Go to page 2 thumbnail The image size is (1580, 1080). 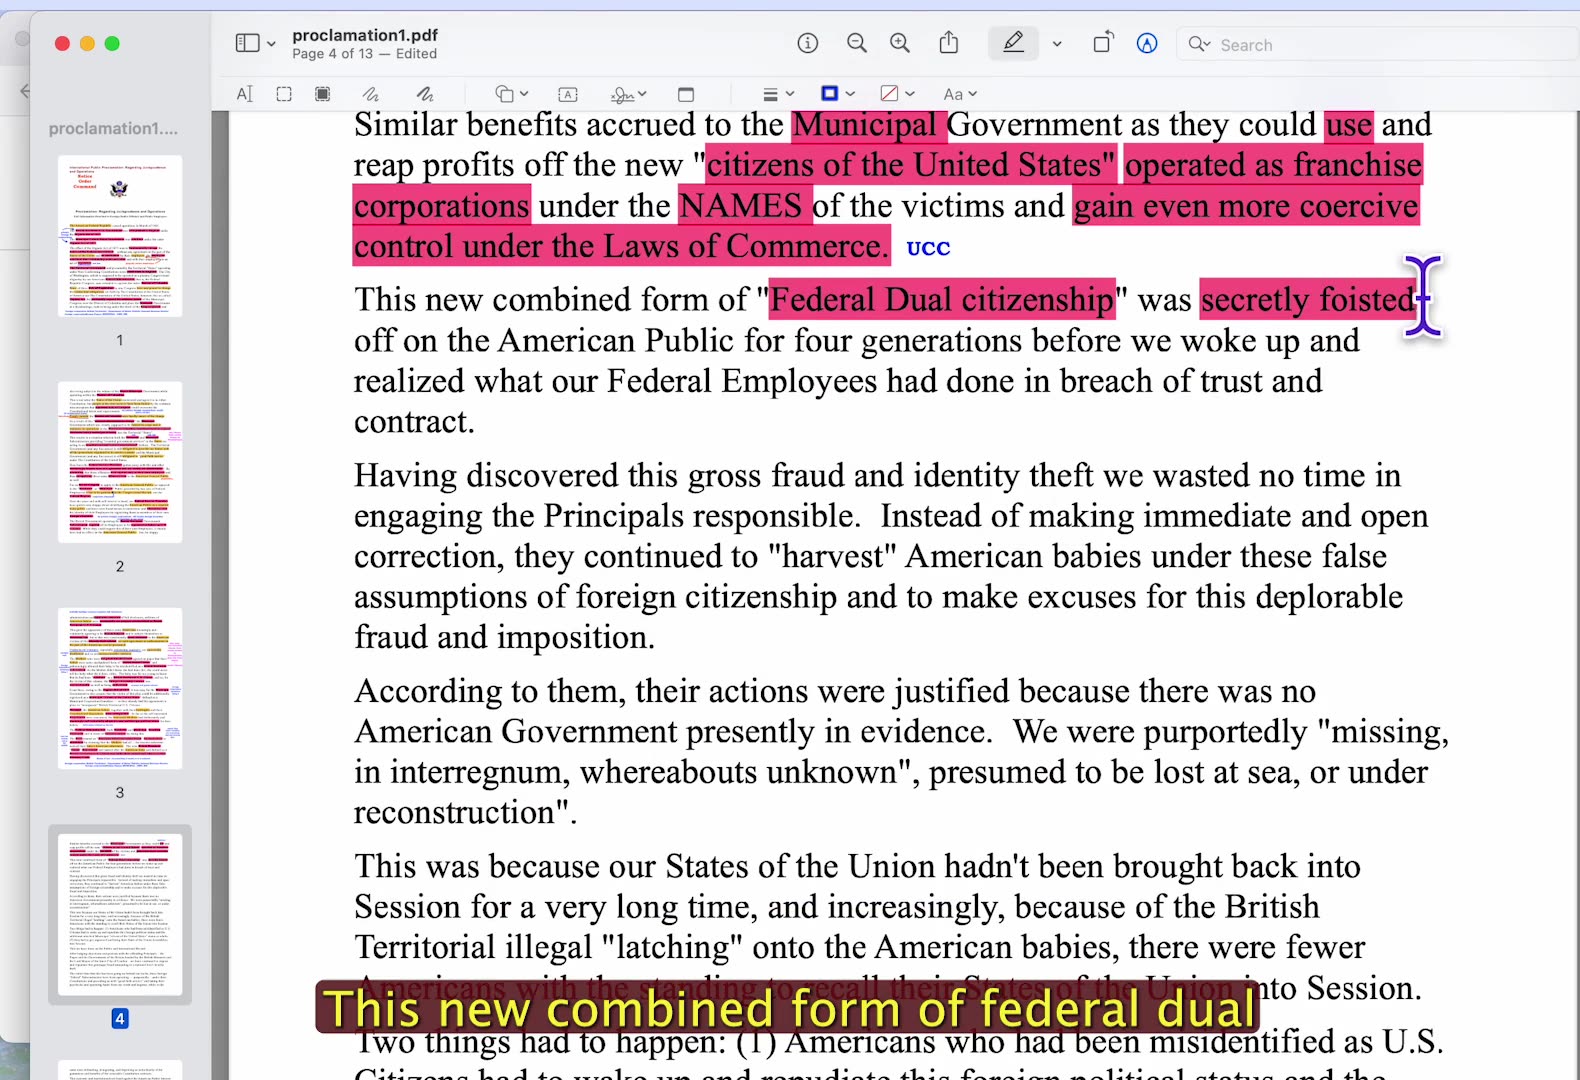pos(120,462)
